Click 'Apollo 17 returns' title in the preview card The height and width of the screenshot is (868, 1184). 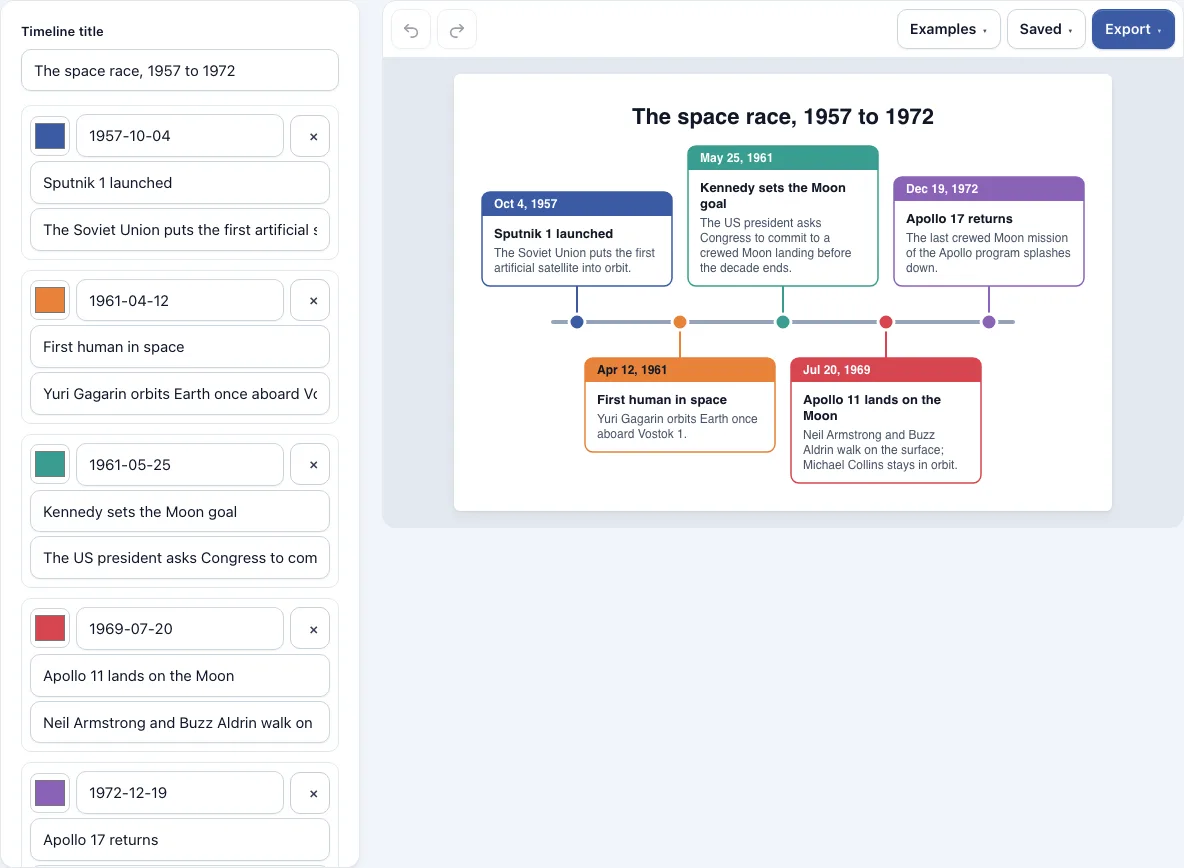(x=959, y=219)
